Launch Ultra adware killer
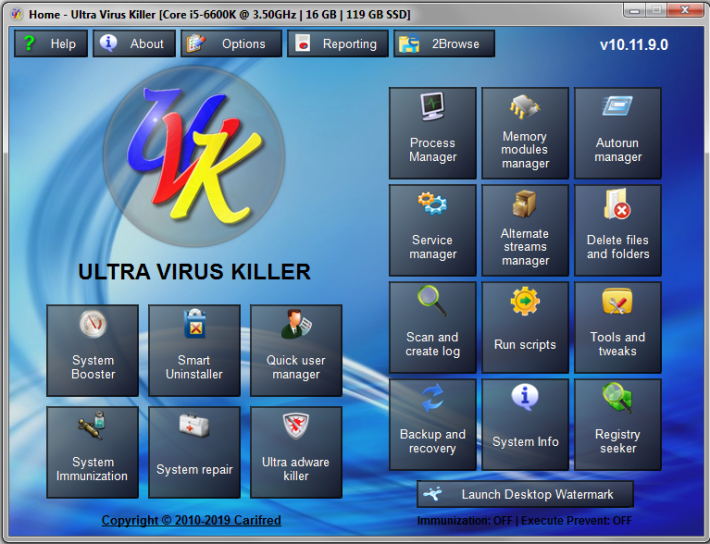 tap(296, 452)
